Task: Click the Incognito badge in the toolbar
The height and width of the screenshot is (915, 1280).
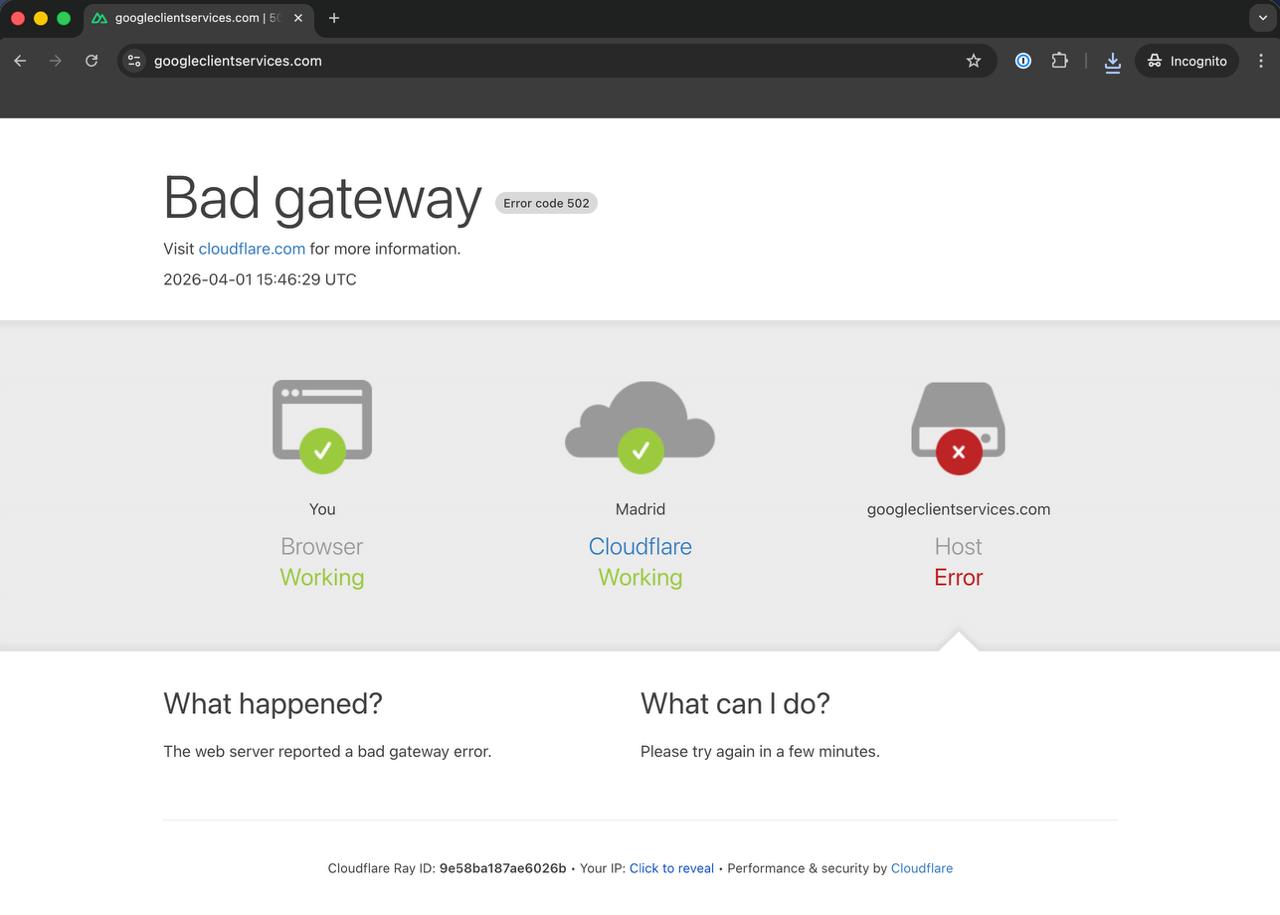Action: coord(1187,60)
